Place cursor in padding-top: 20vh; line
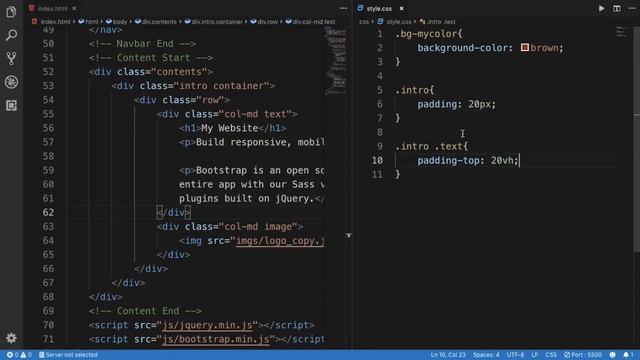640x360 pixels. [468, 160]
